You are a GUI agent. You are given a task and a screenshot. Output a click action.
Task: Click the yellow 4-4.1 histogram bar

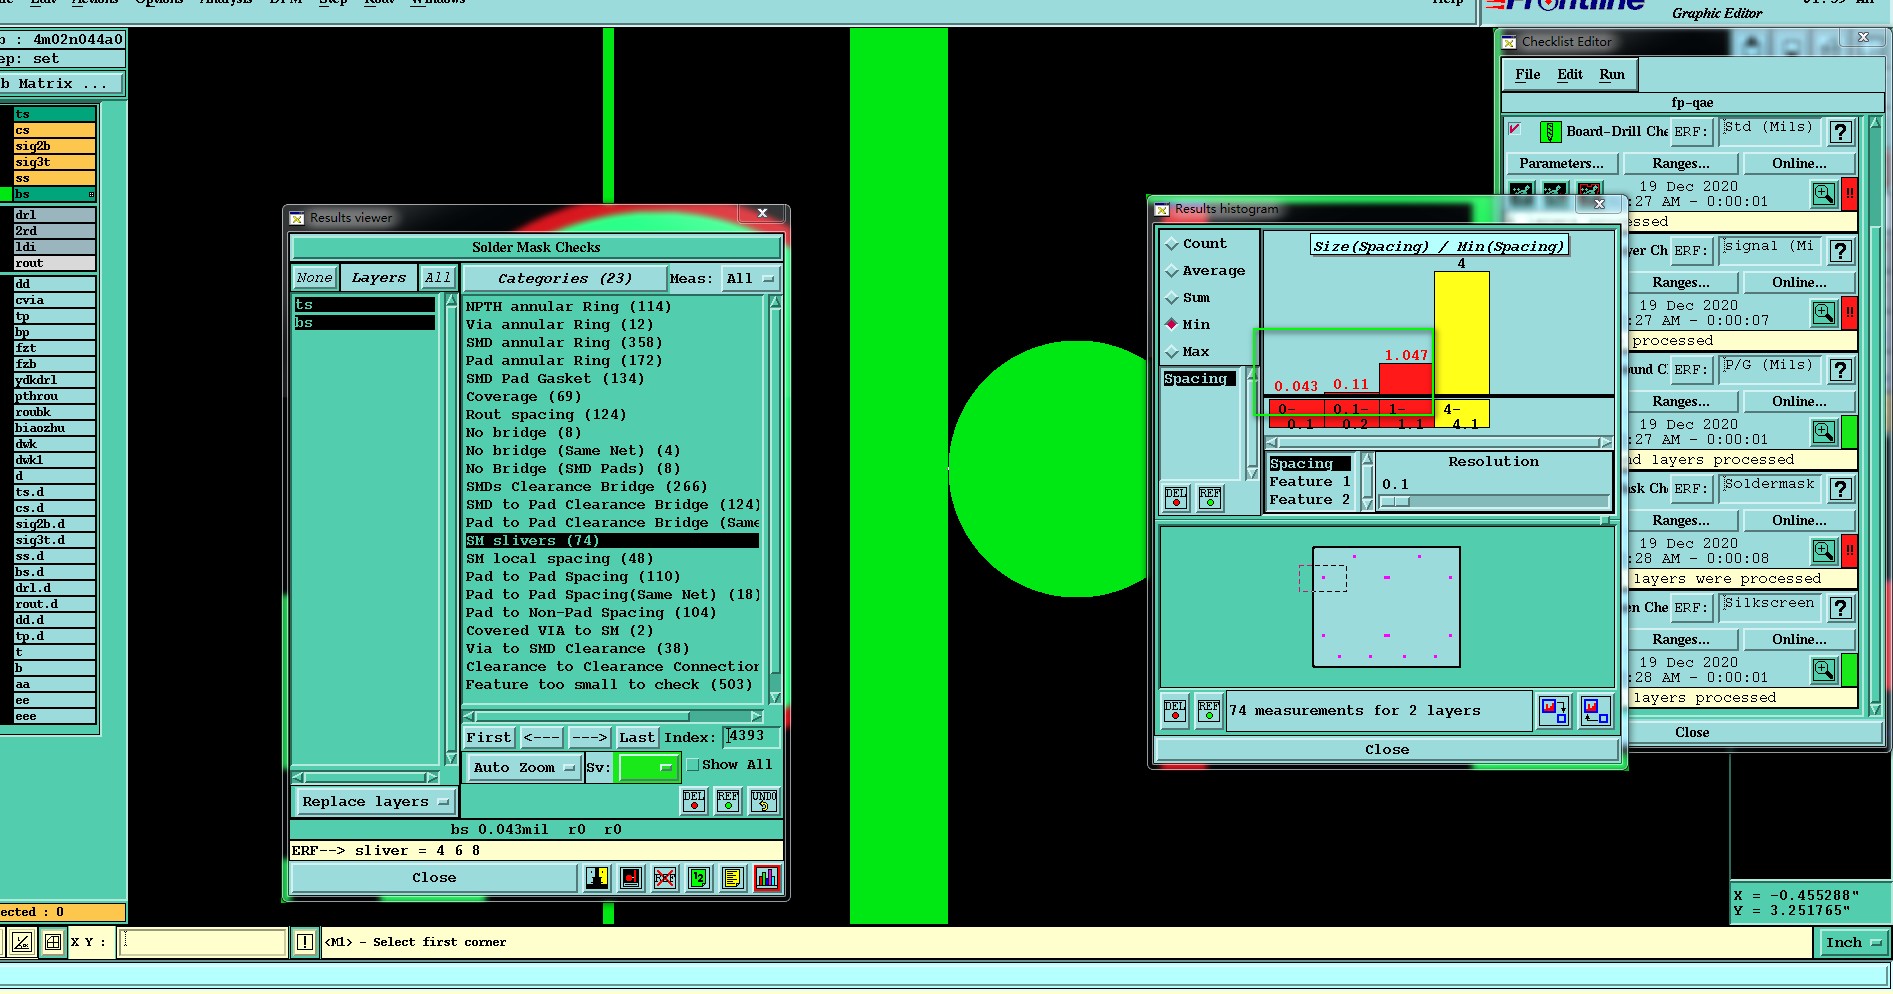[x=1461, y=333]
